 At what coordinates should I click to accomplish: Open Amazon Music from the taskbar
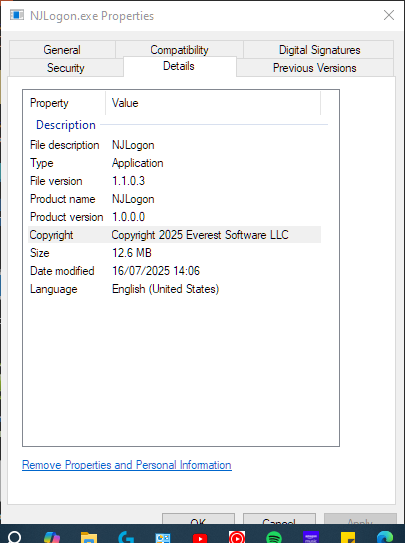click(x=311, y=537)
